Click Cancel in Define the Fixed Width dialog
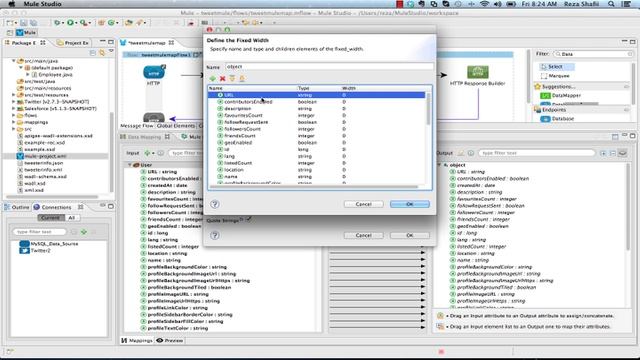This screenshot has width=640, height=360. (x=363, y=204)
